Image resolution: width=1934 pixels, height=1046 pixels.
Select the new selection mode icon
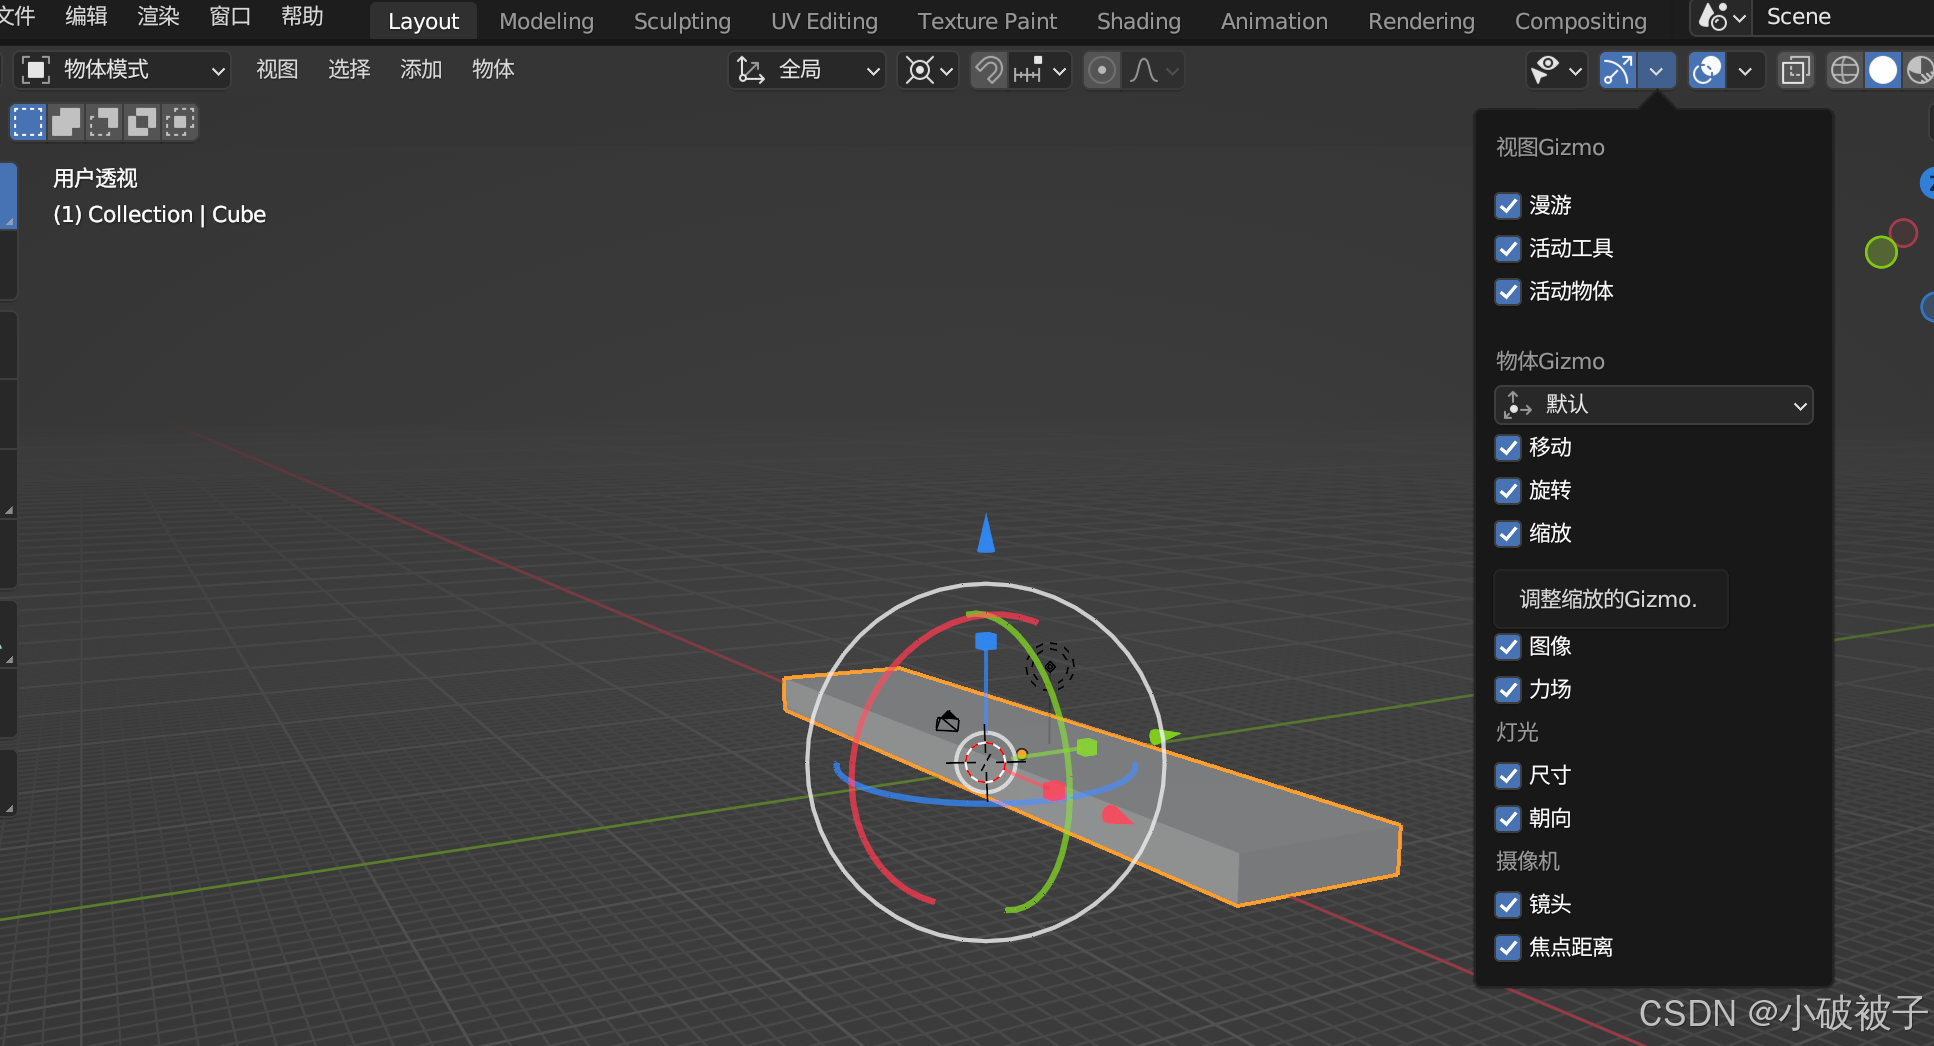point(28,122)
